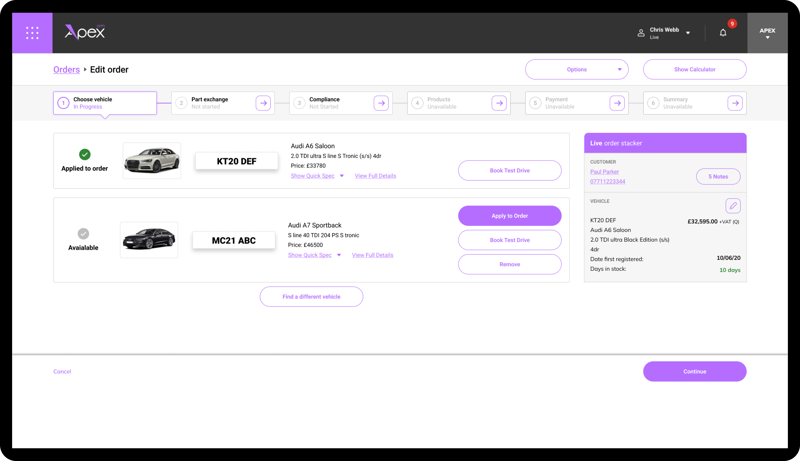Click the Payment step arrow icon
This screenshot has width=800, height=461.
click(617, 103)
